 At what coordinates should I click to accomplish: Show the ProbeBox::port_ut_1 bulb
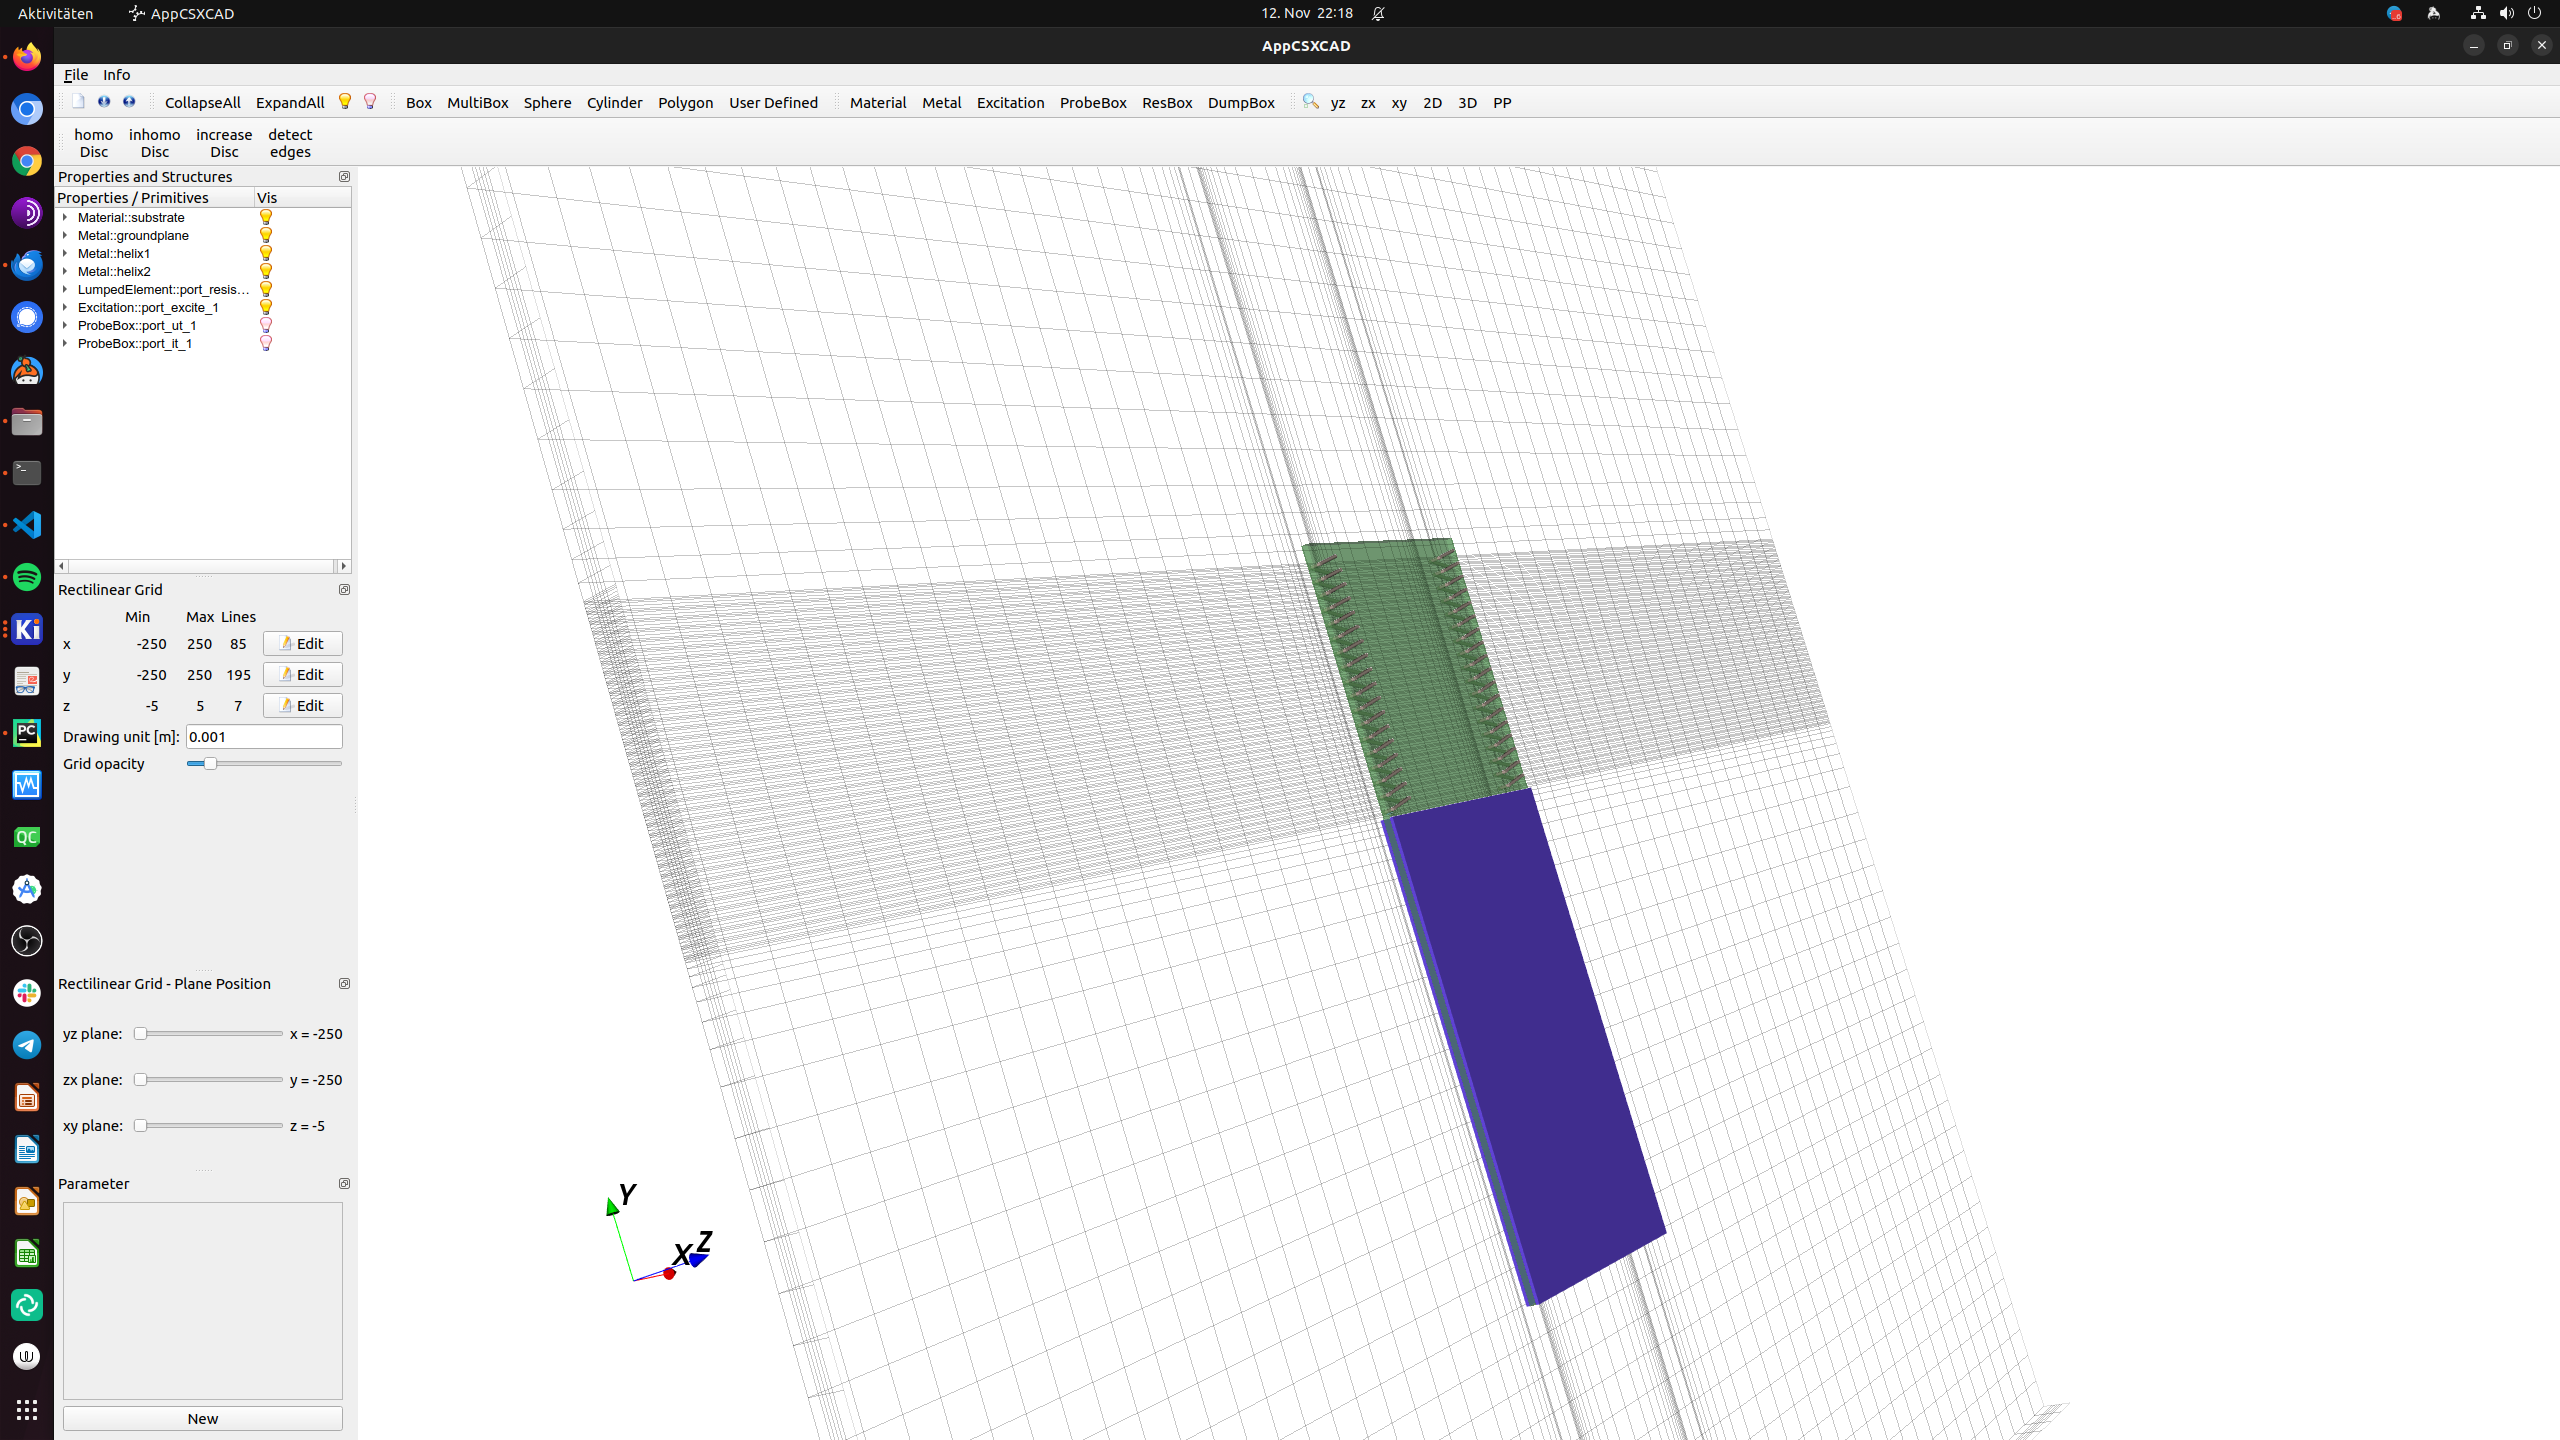pyautogui.click(x=265, y=325)
